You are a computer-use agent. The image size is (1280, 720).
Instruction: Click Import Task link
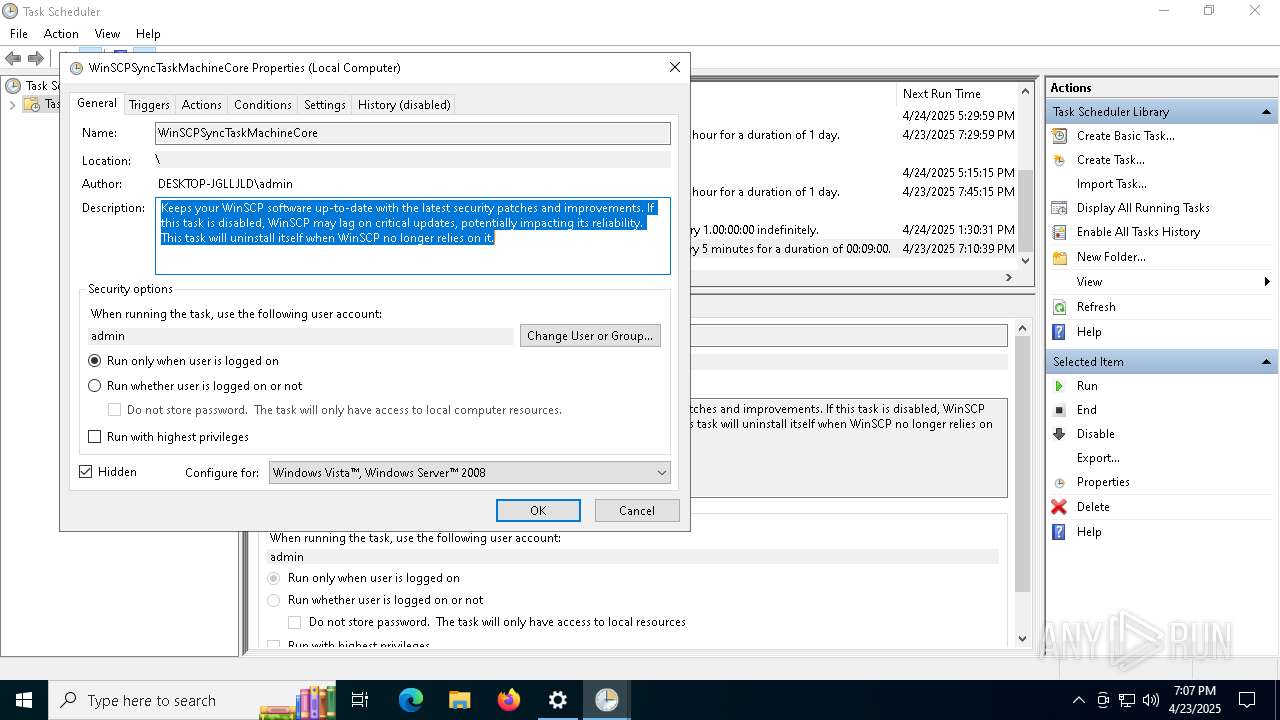[x=1111, y=184]
